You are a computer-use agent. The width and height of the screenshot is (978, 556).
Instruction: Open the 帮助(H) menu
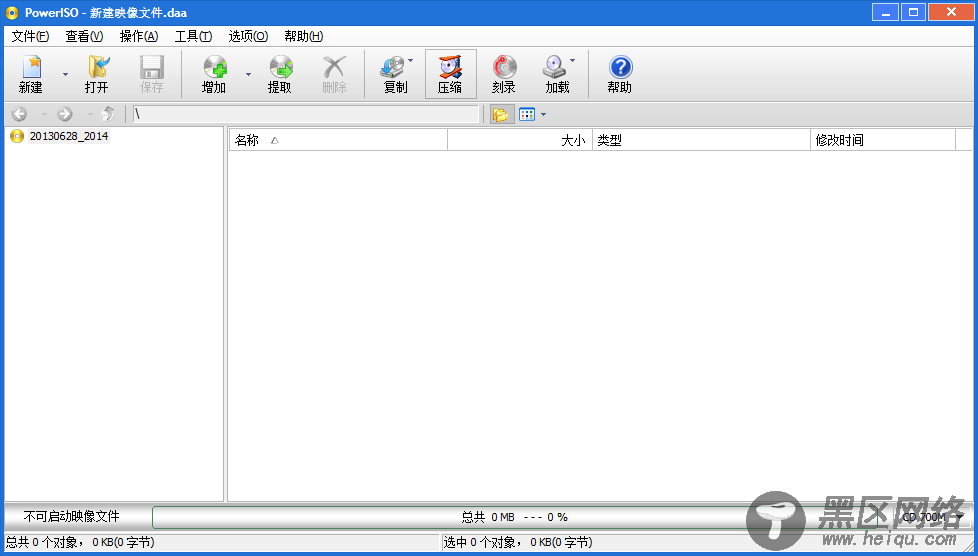tap(303, 36)
